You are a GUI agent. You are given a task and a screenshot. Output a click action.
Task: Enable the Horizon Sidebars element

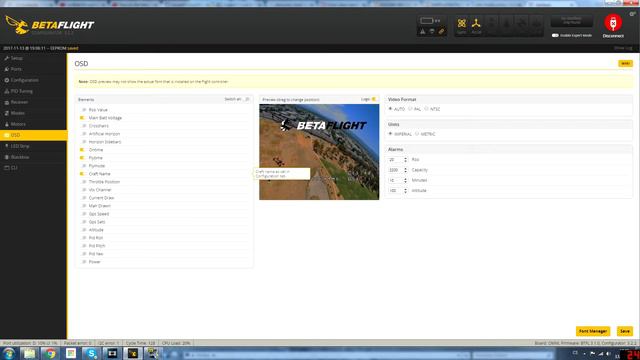(83, 142)
